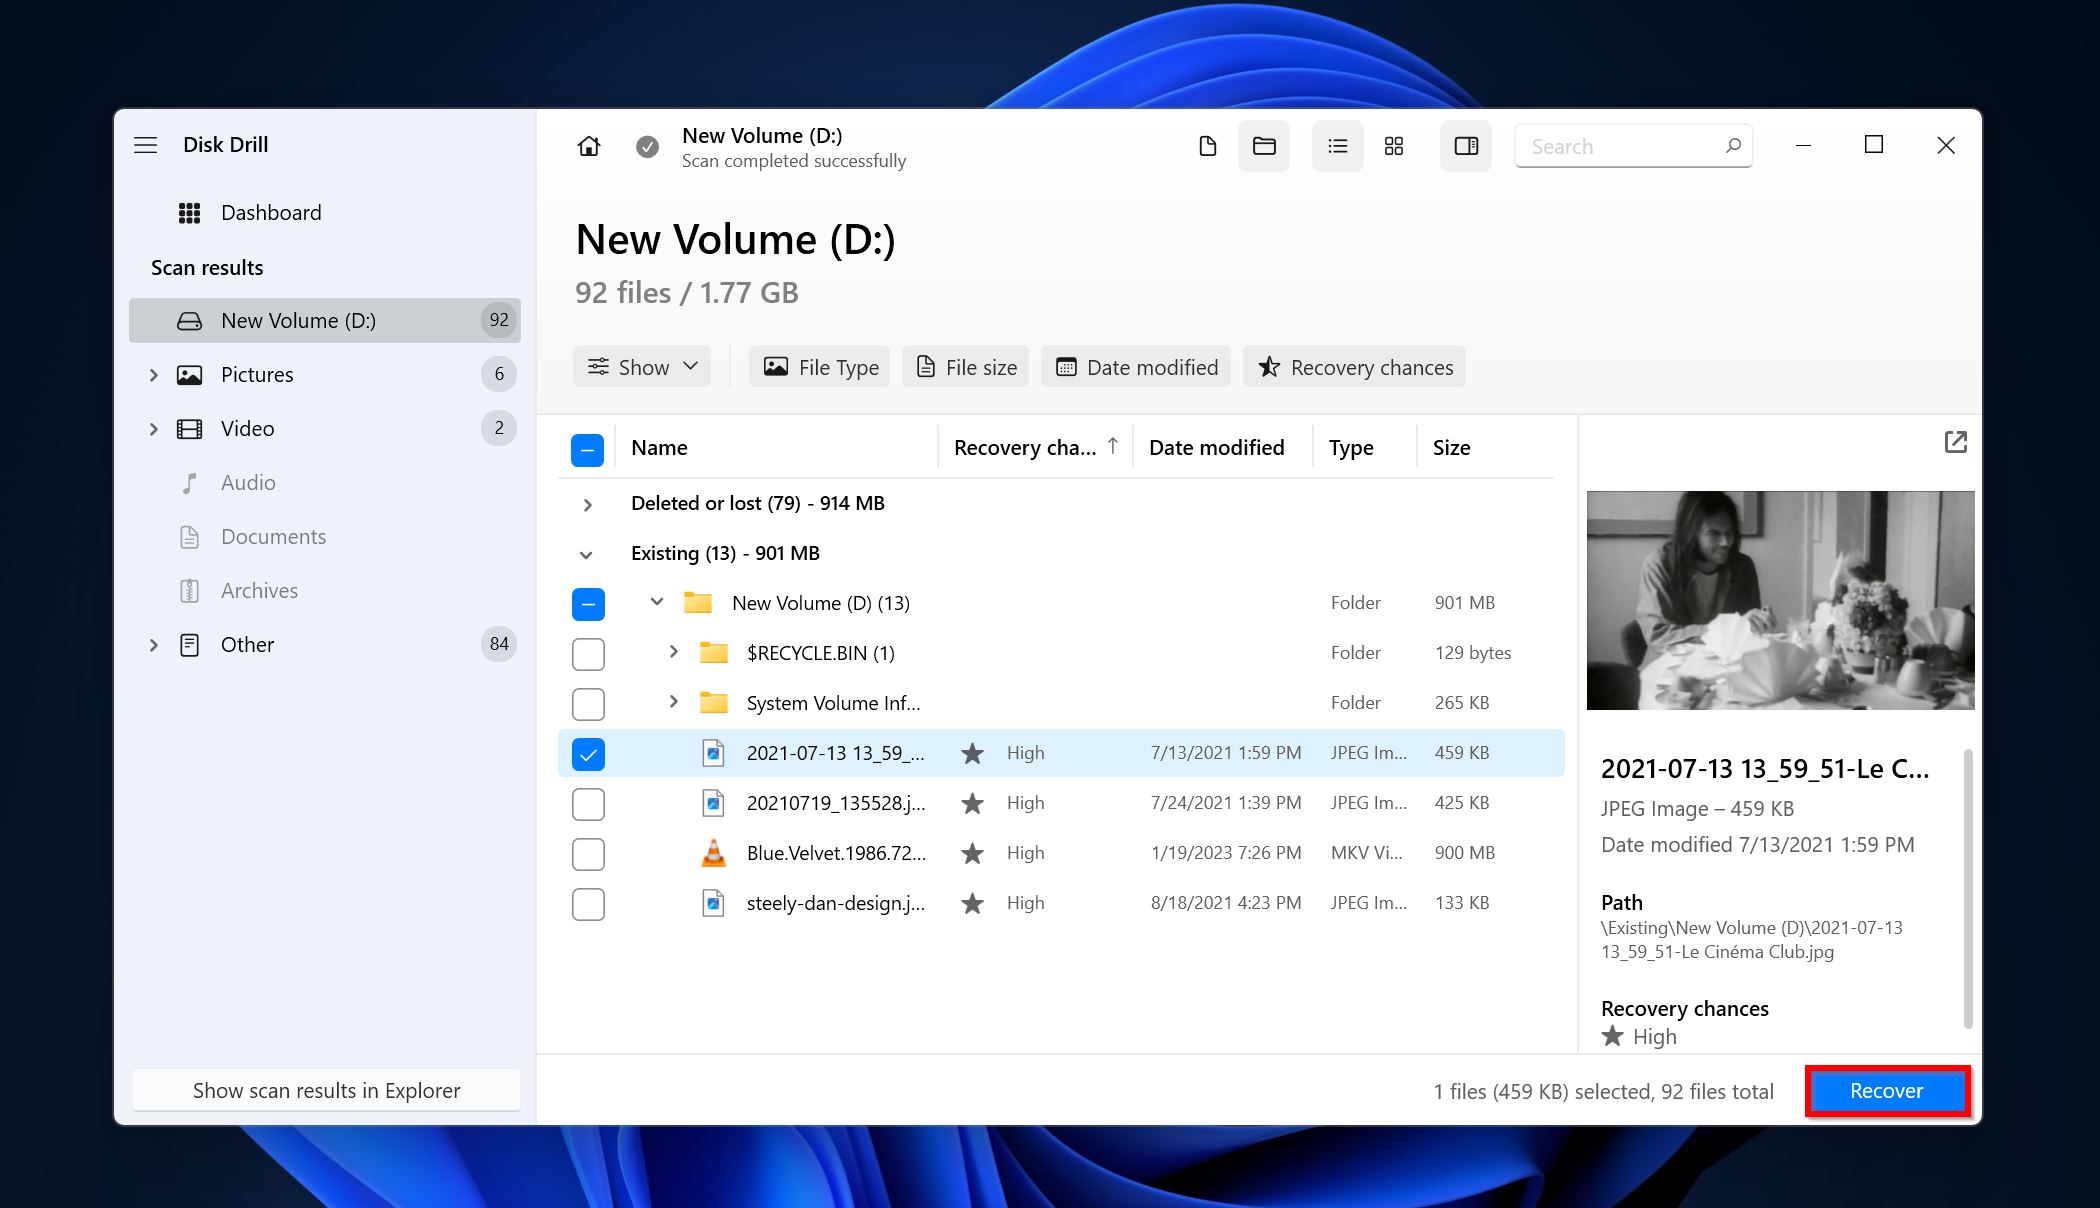Click Recover to restore selected file

(x=1887, y=1090)
